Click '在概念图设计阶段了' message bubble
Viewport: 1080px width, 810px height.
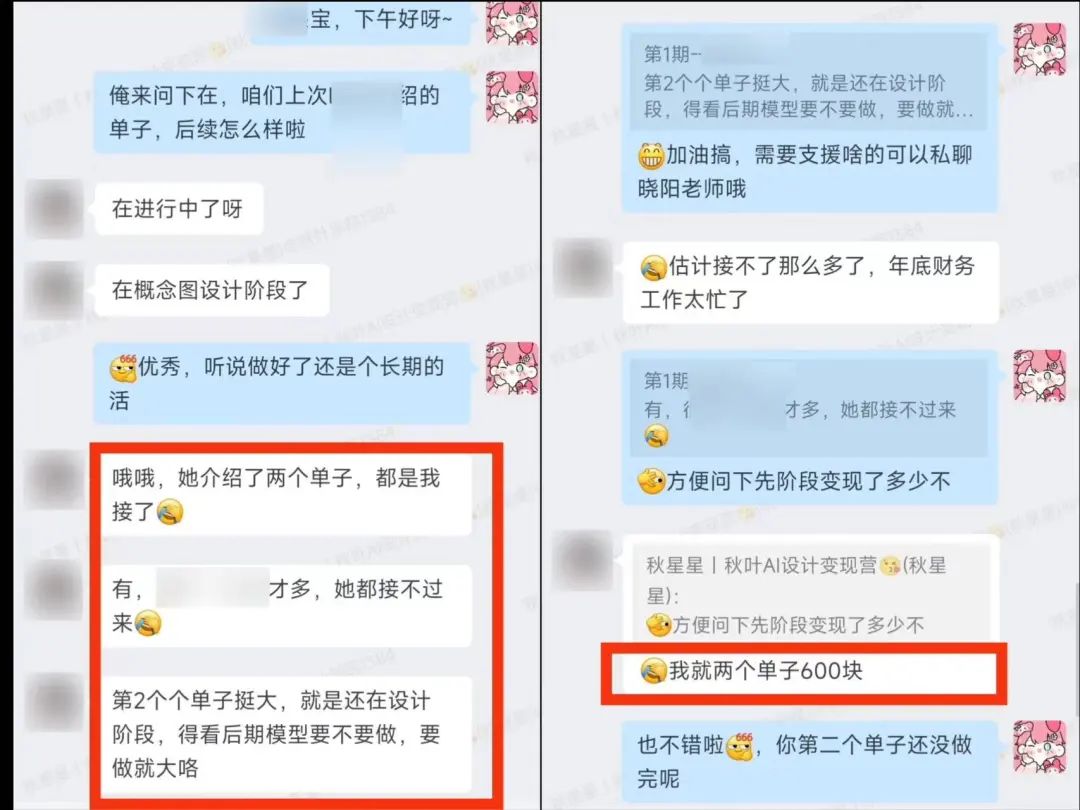pos(212,290)
